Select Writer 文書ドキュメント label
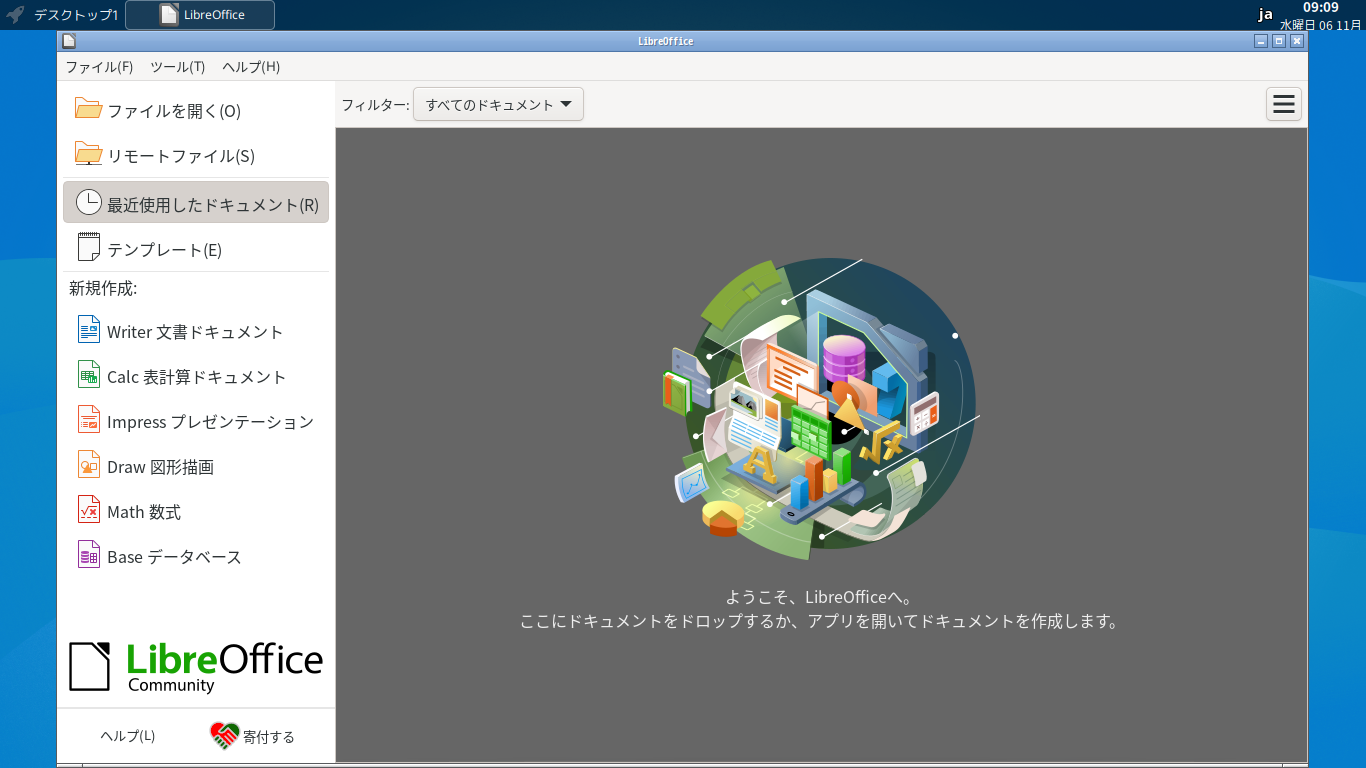The height and width of the screenshot is (768, 1366). coord(195,331)
